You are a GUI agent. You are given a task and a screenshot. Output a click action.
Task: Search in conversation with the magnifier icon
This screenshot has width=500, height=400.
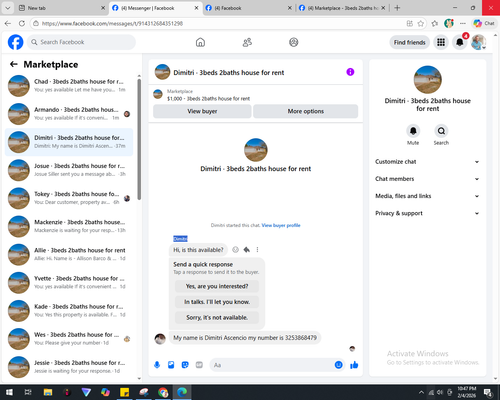tap(441, 131)
